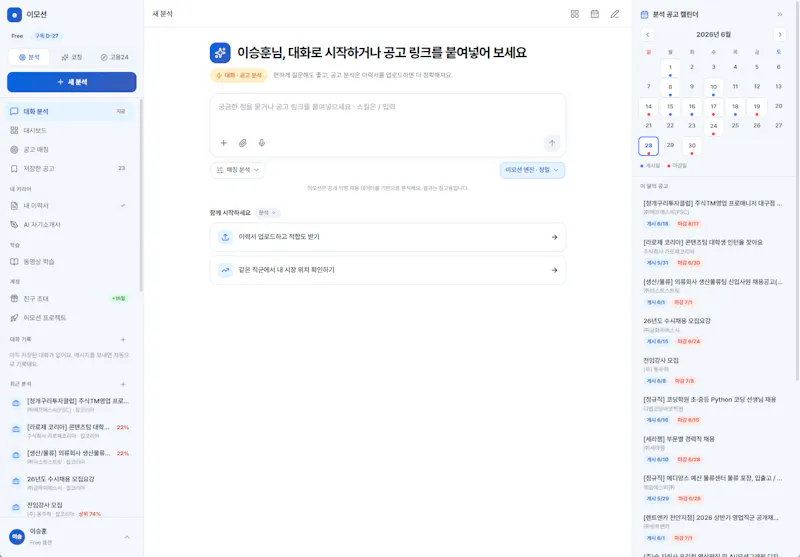
Task: Open the 대화 분석 chat item
Action: [x=69, y=111]
